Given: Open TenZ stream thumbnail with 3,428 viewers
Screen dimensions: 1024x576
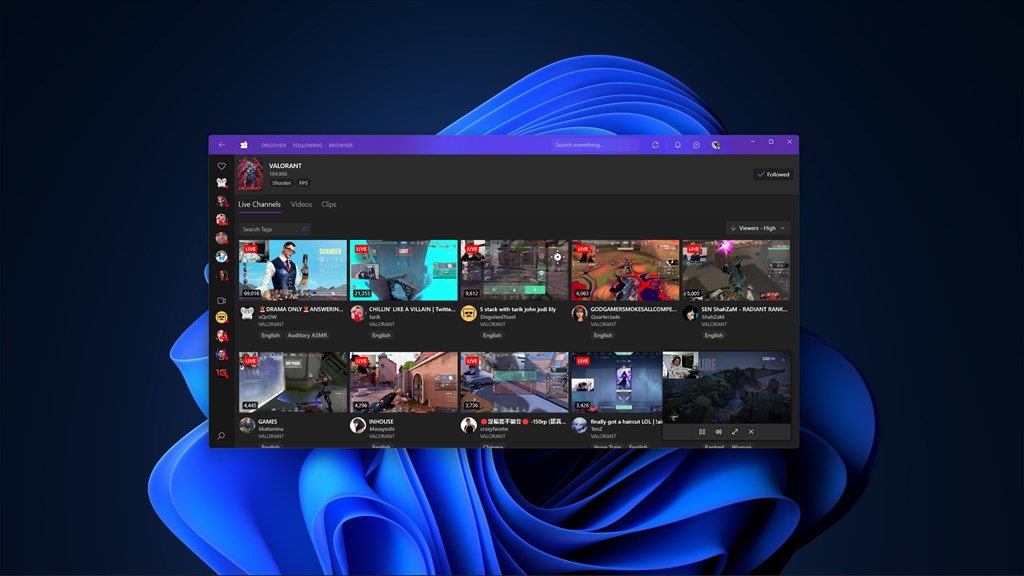Looking at the screenshot, I should 616,382.
